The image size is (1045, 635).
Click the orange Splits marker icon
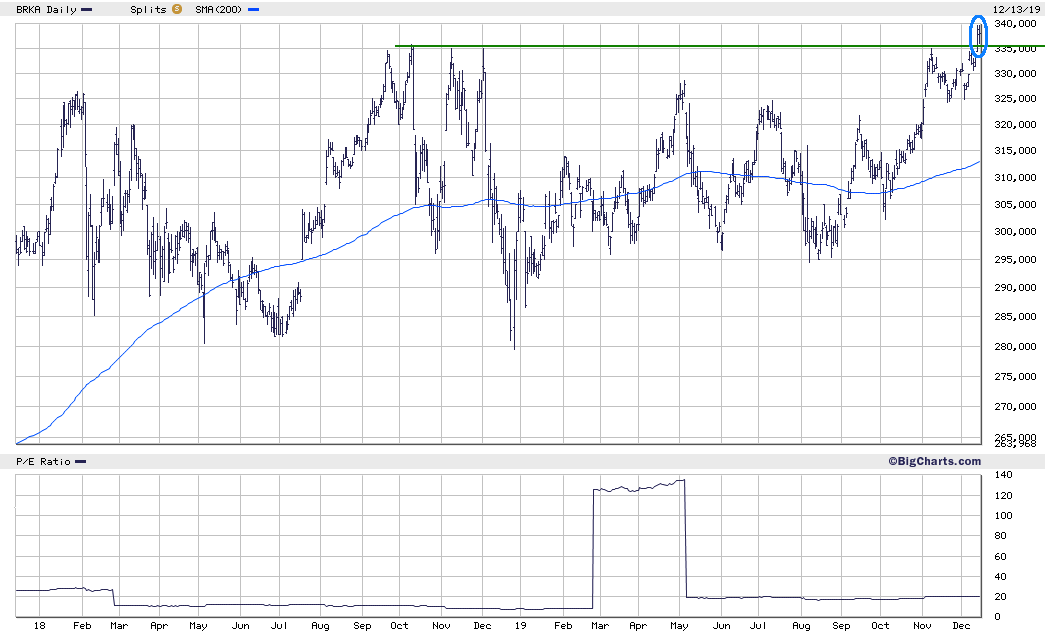[x=177, y=9]
